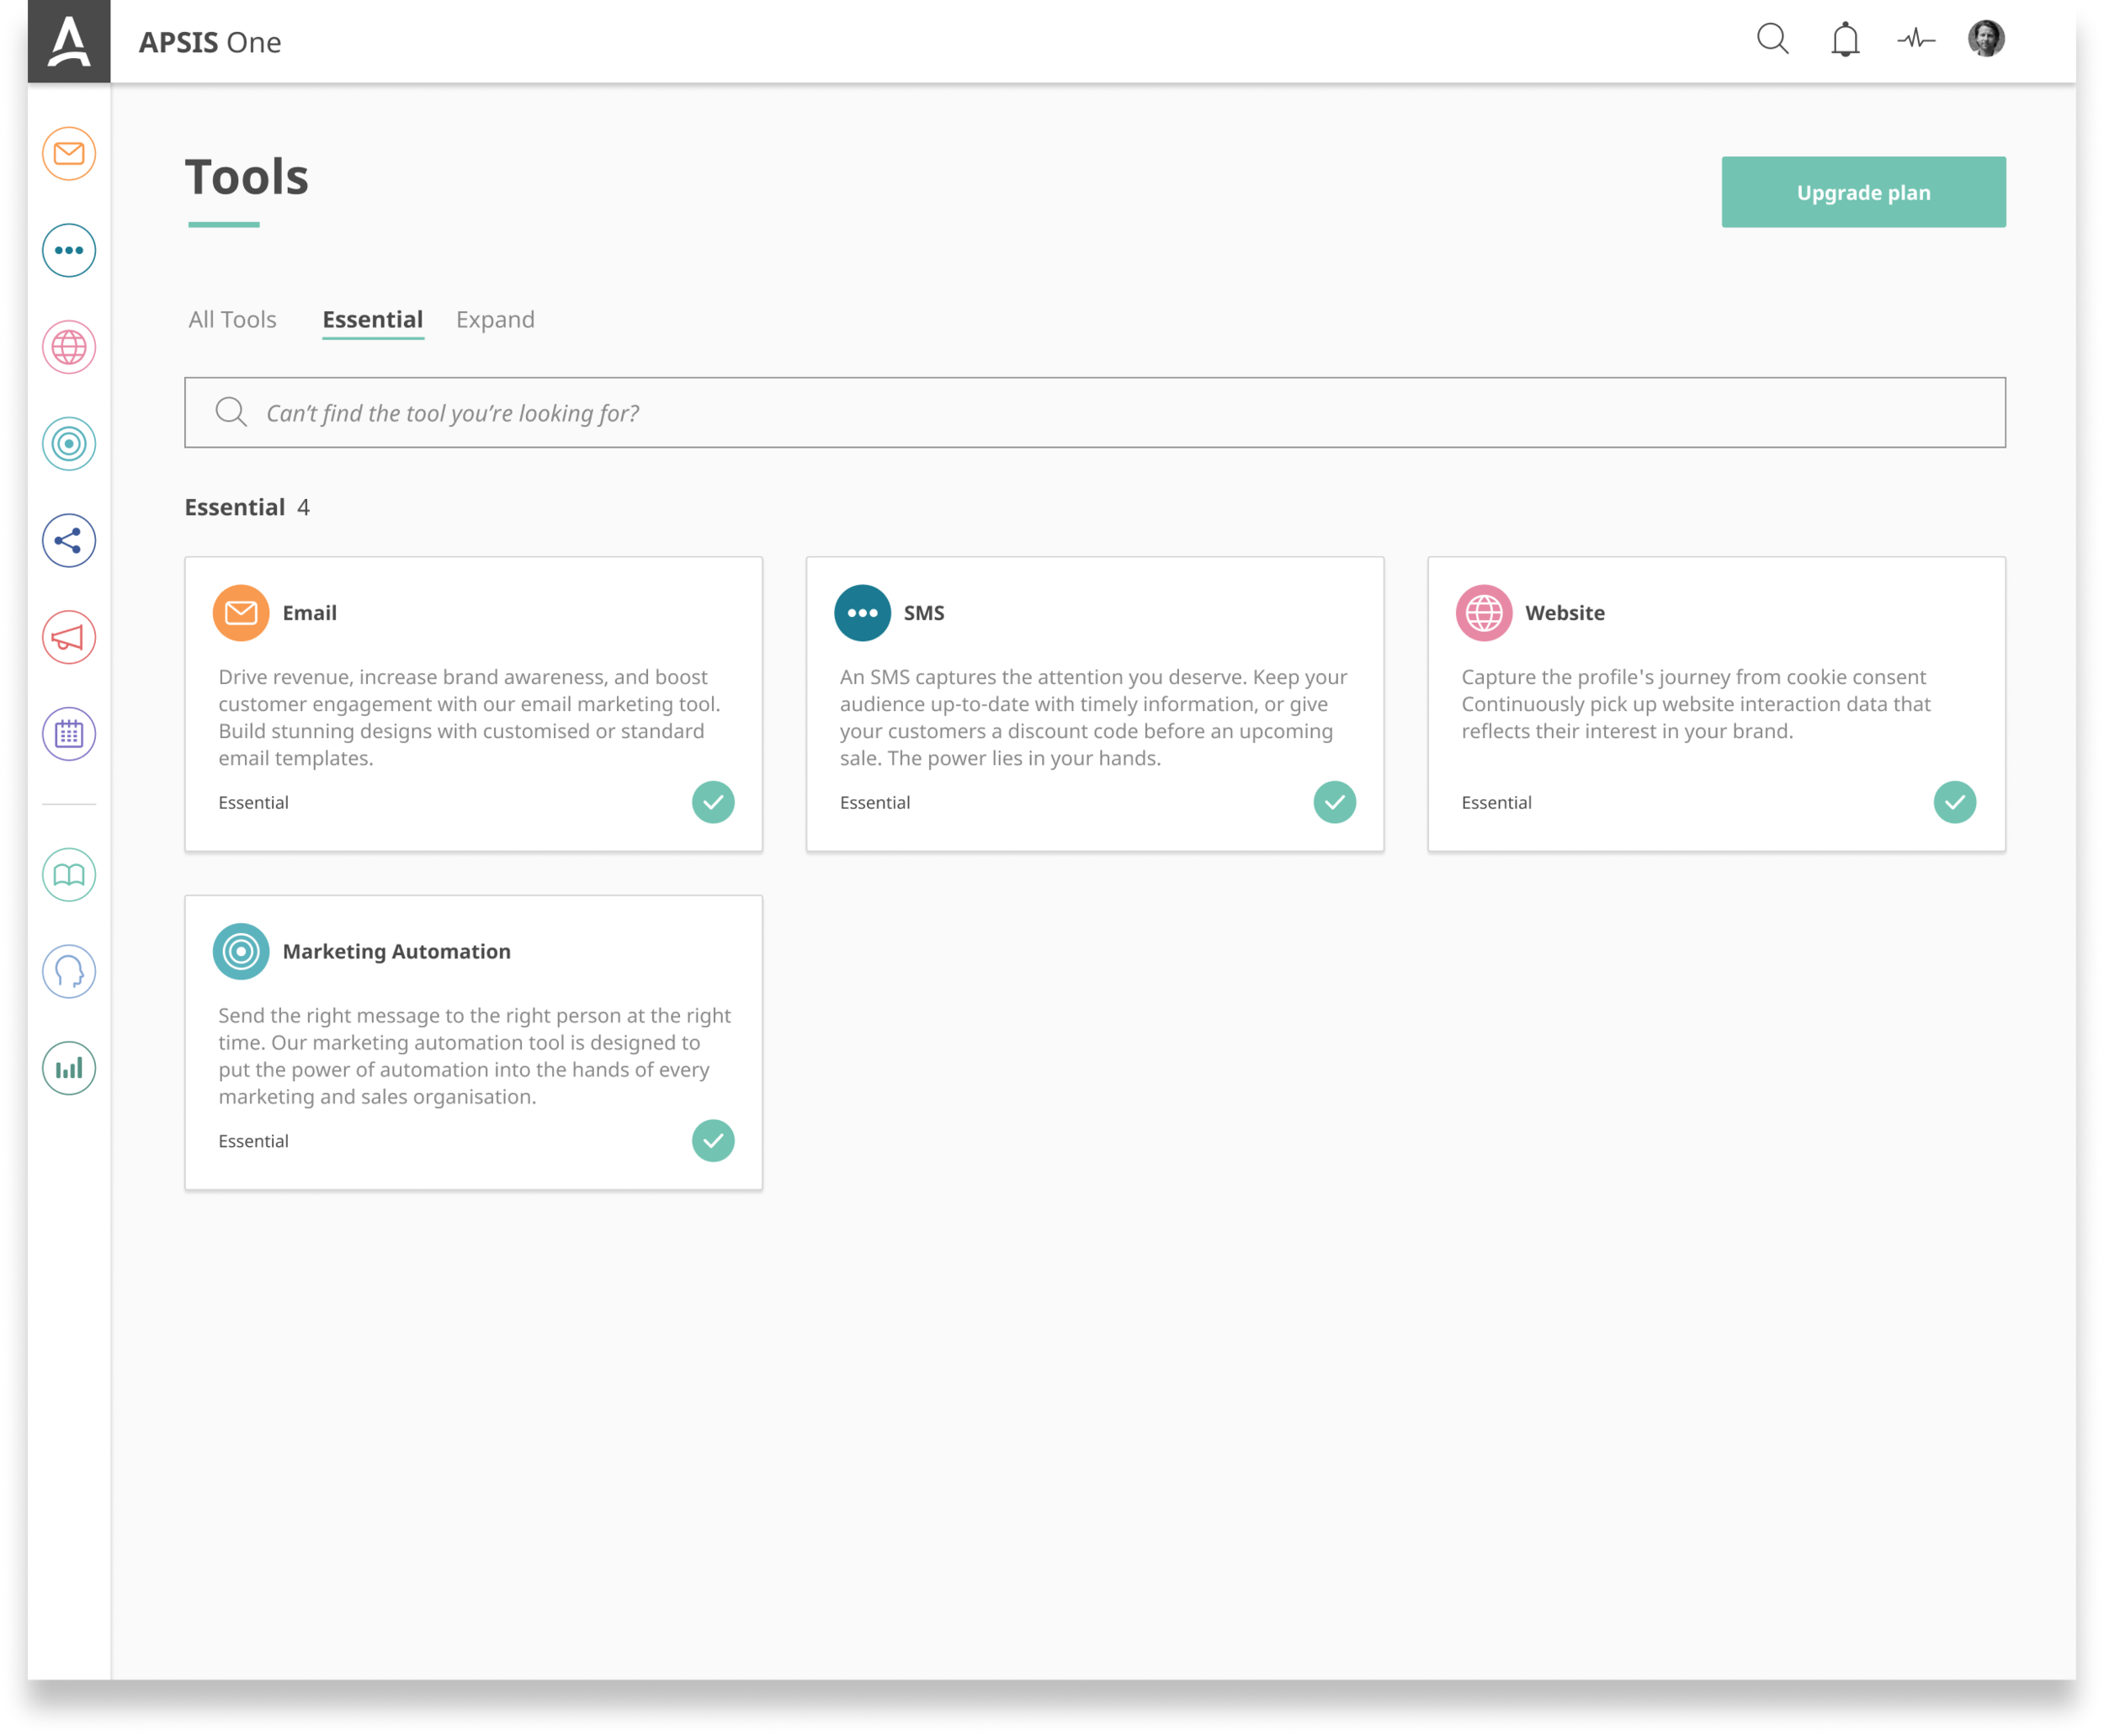Click the SMS card title
The height and width of the screenshot is (1736, 2104).
(x=924, y=613)
